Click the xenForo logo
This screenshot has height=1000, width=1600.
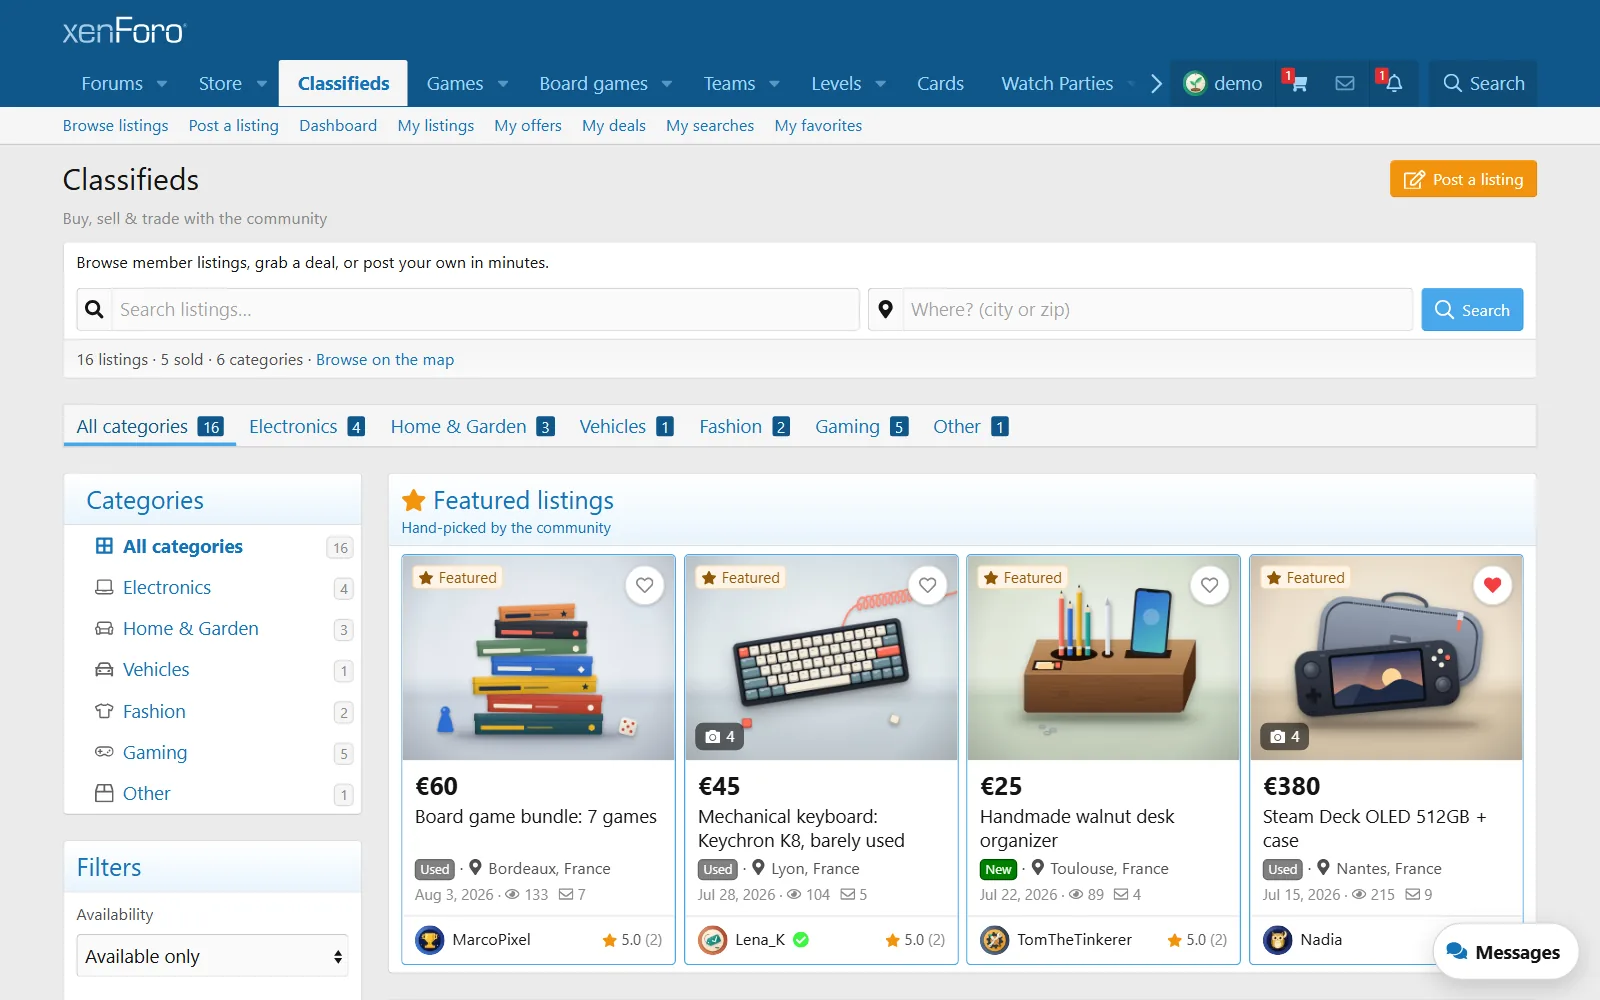(x=124, y=31)
